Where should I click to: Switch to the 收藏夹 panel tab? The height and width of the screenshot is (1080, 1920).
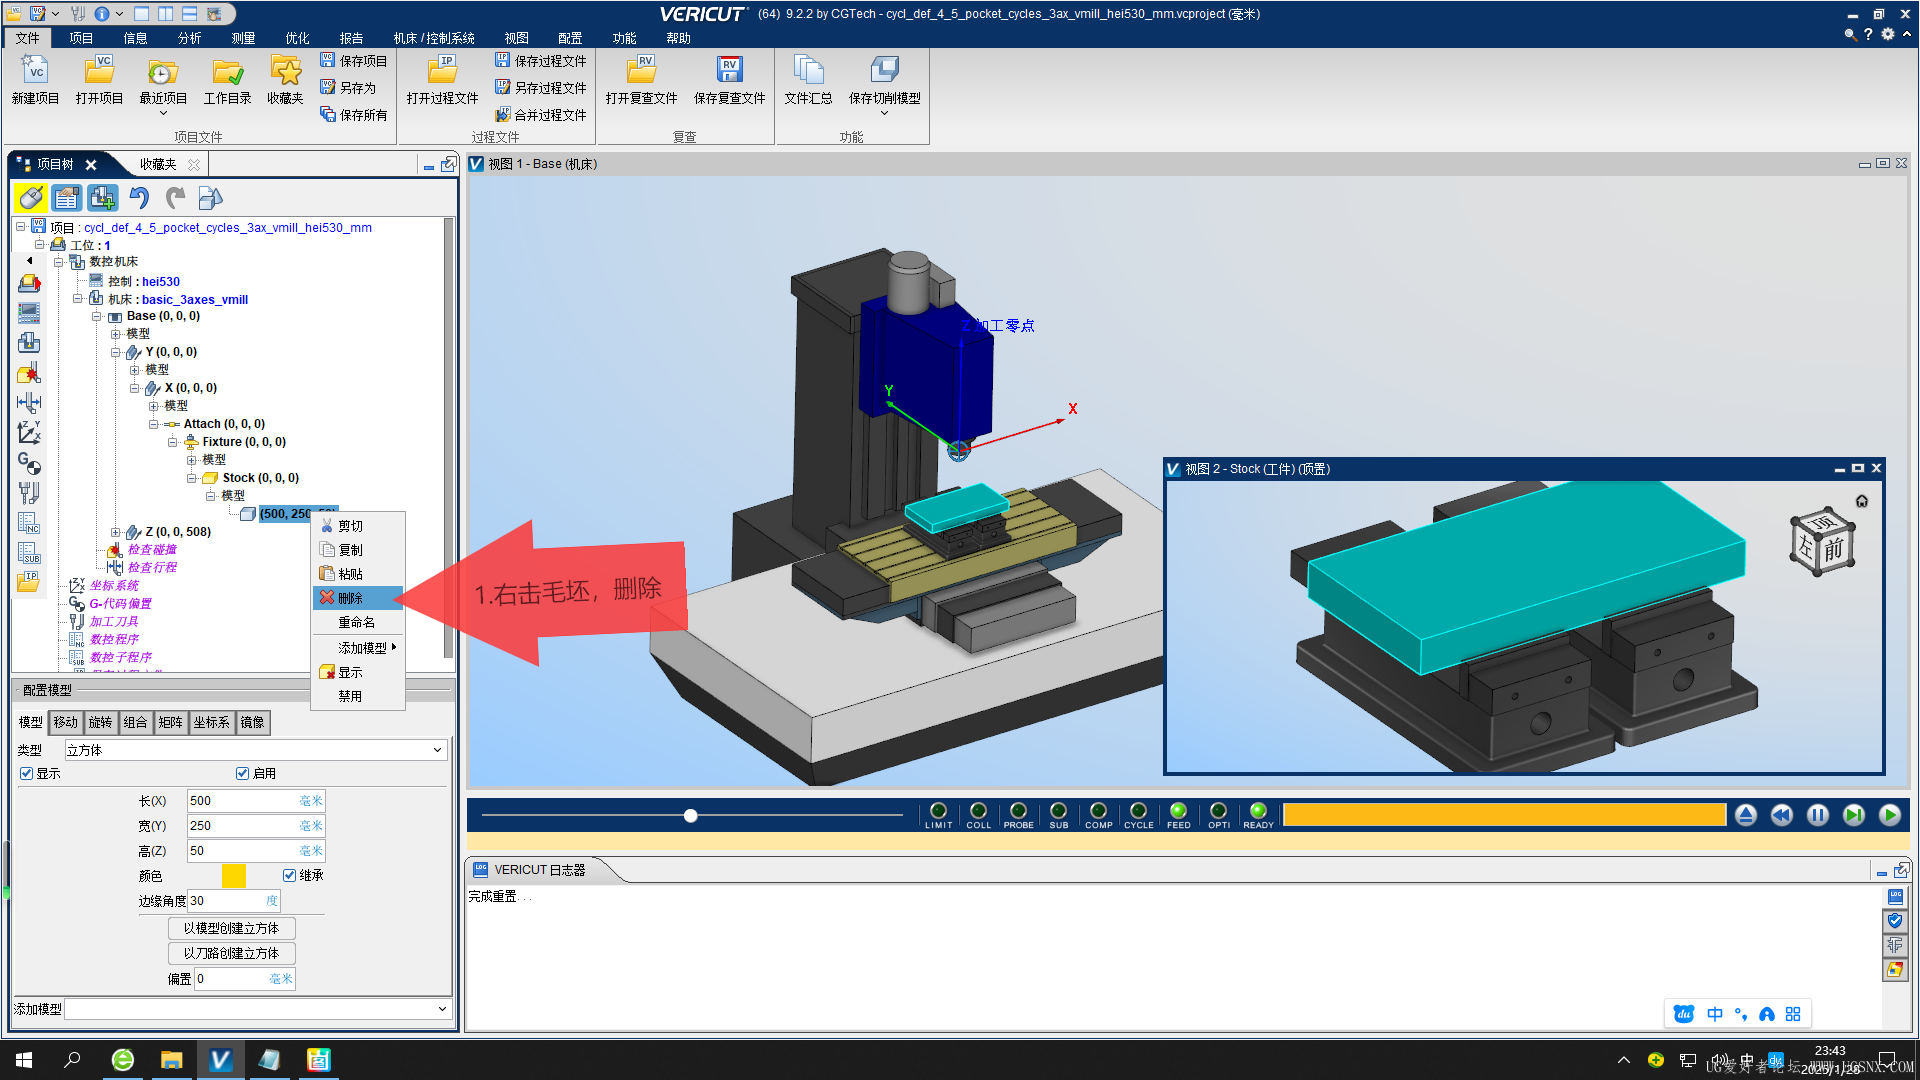(x=158, y=164)
